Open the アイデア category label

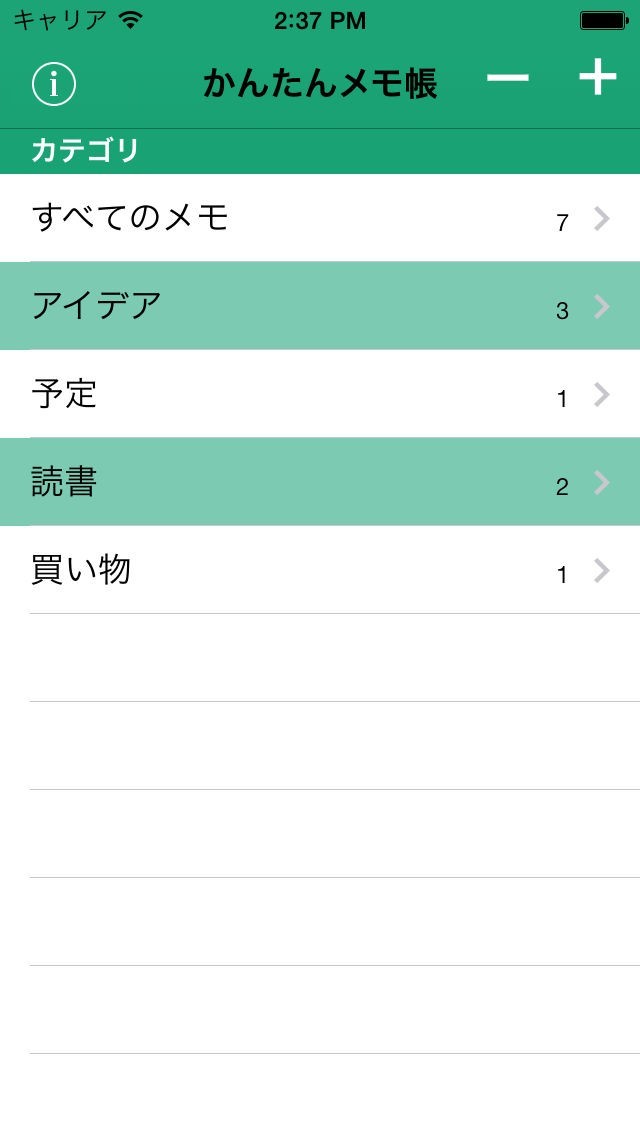click(x=96, y=305)
